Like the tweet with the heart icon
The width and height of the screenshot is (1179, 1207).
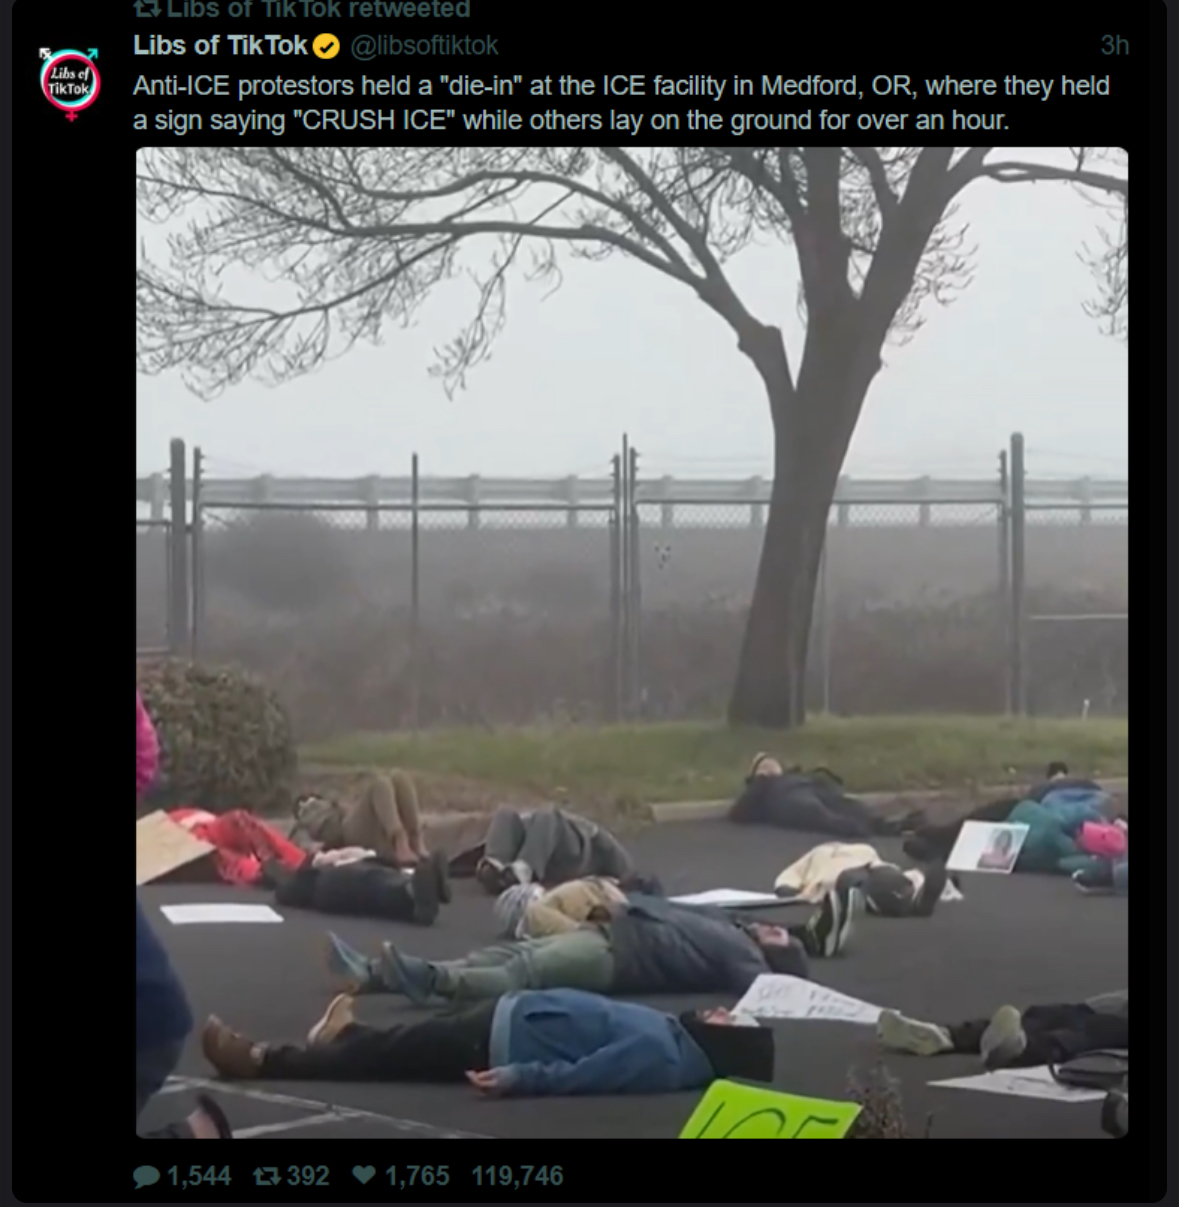click(364, 1175)
